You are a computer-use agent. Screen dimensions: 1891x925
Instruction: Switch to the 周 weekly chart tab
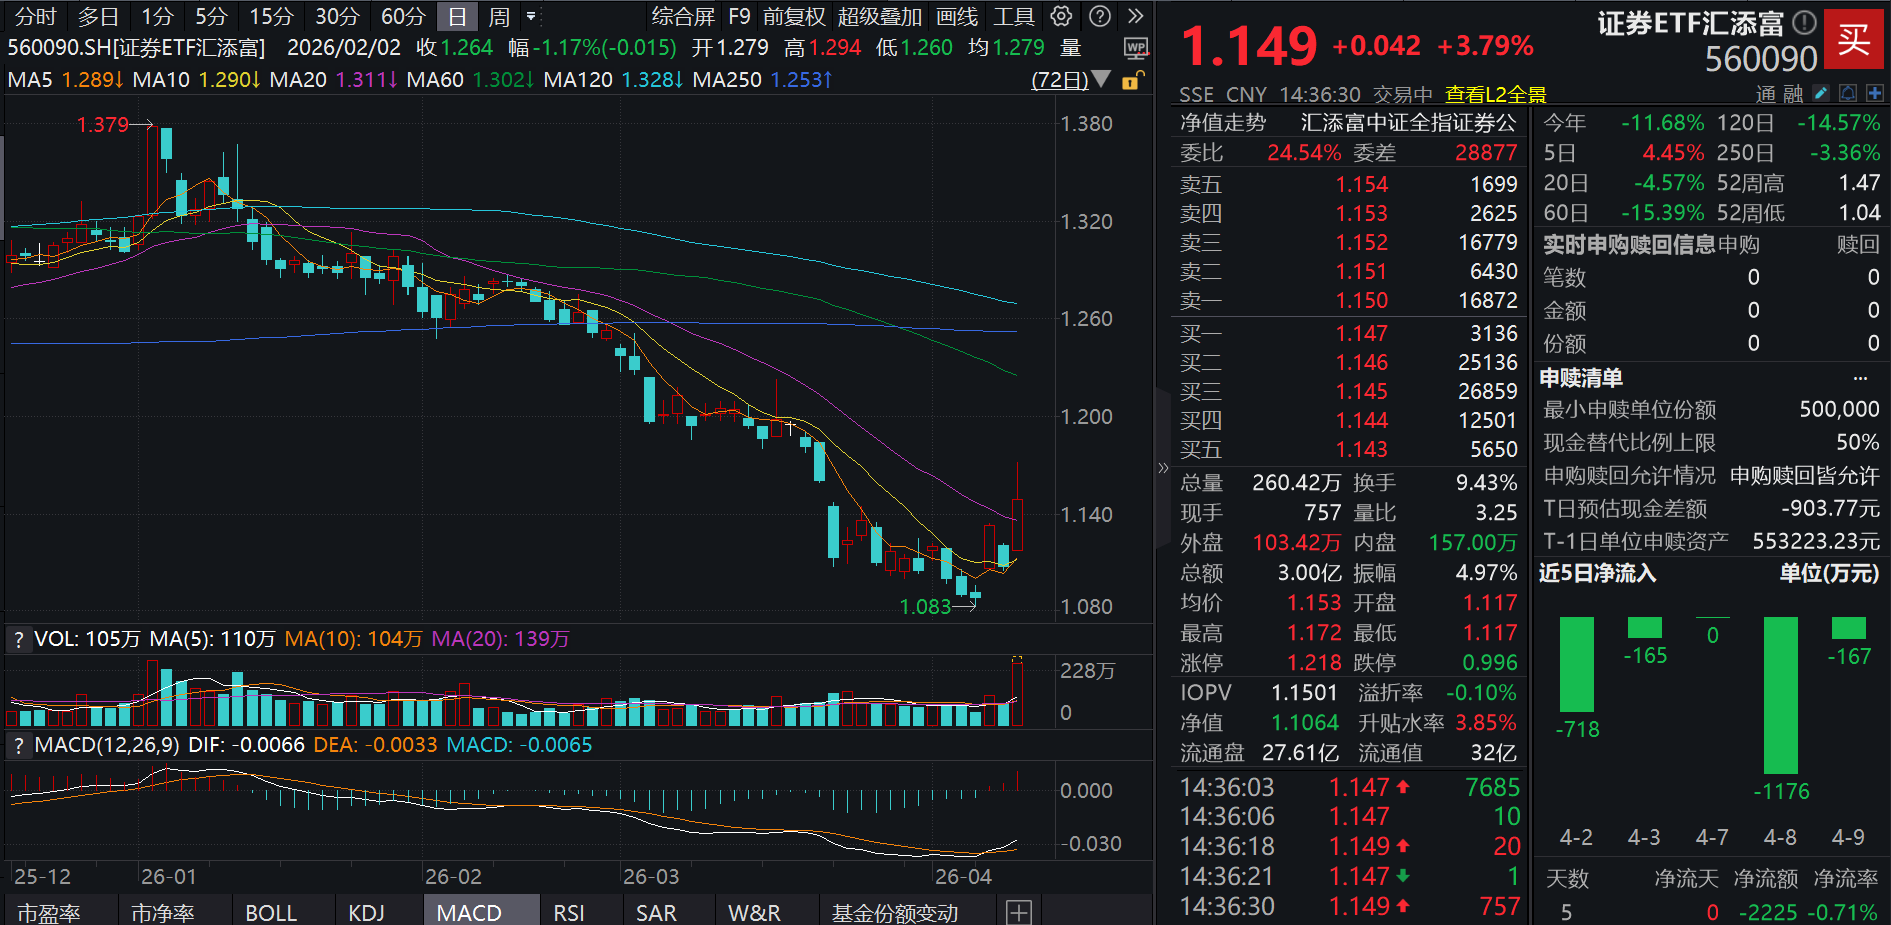pyautogui.click(x=498, y=16)
